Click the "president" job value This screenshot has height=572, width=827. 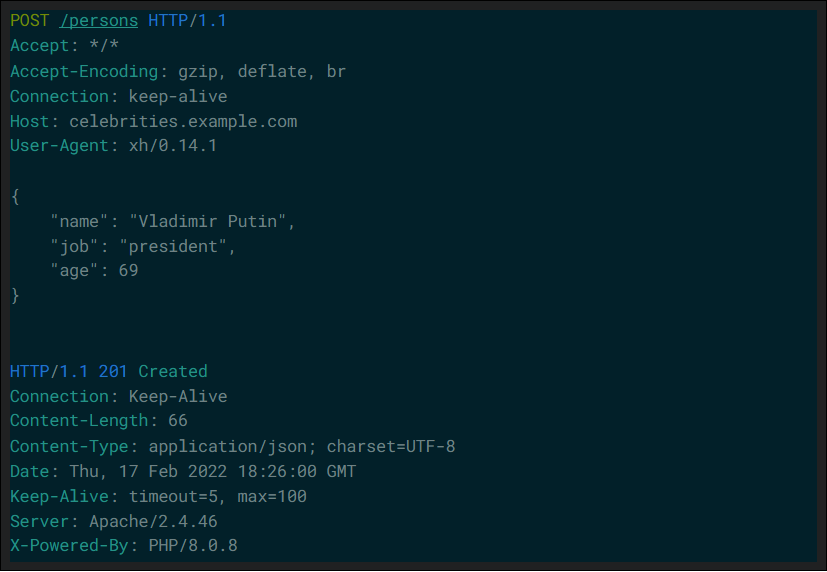pyautogui.click(x=173, y=246)
